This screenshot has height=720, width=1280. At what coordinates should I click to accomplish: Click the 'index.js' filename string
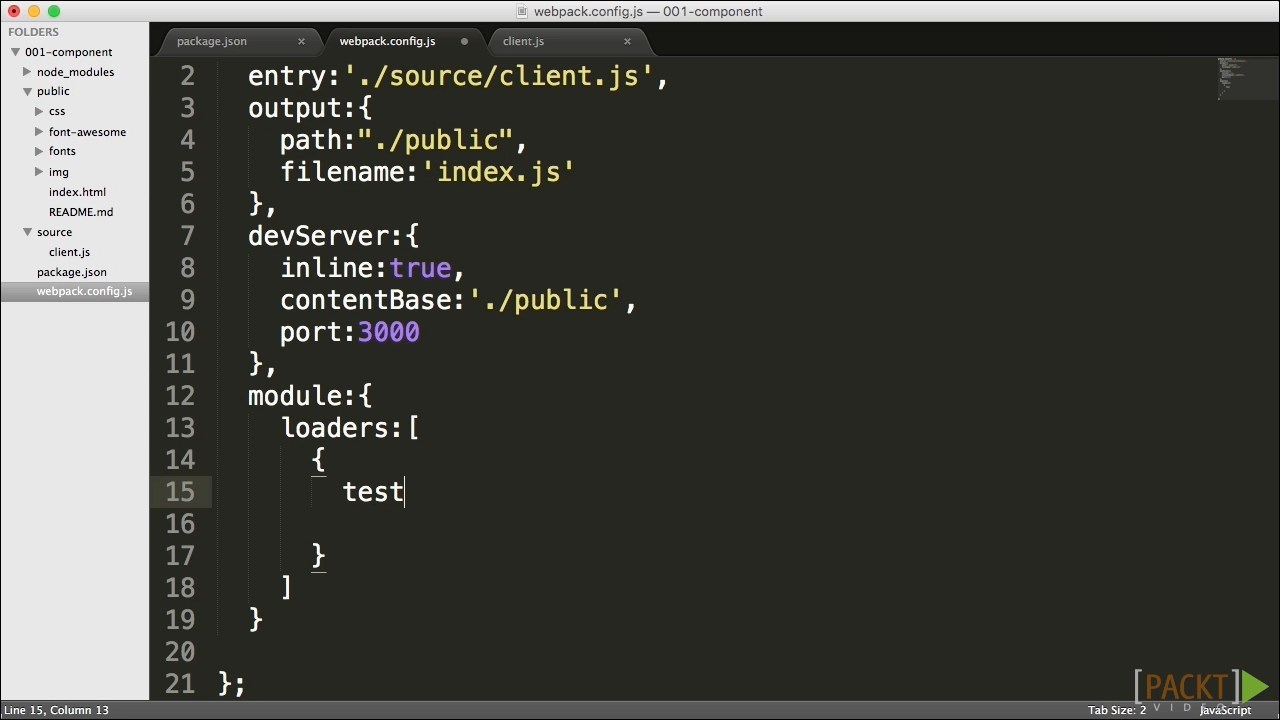[498, 173]
